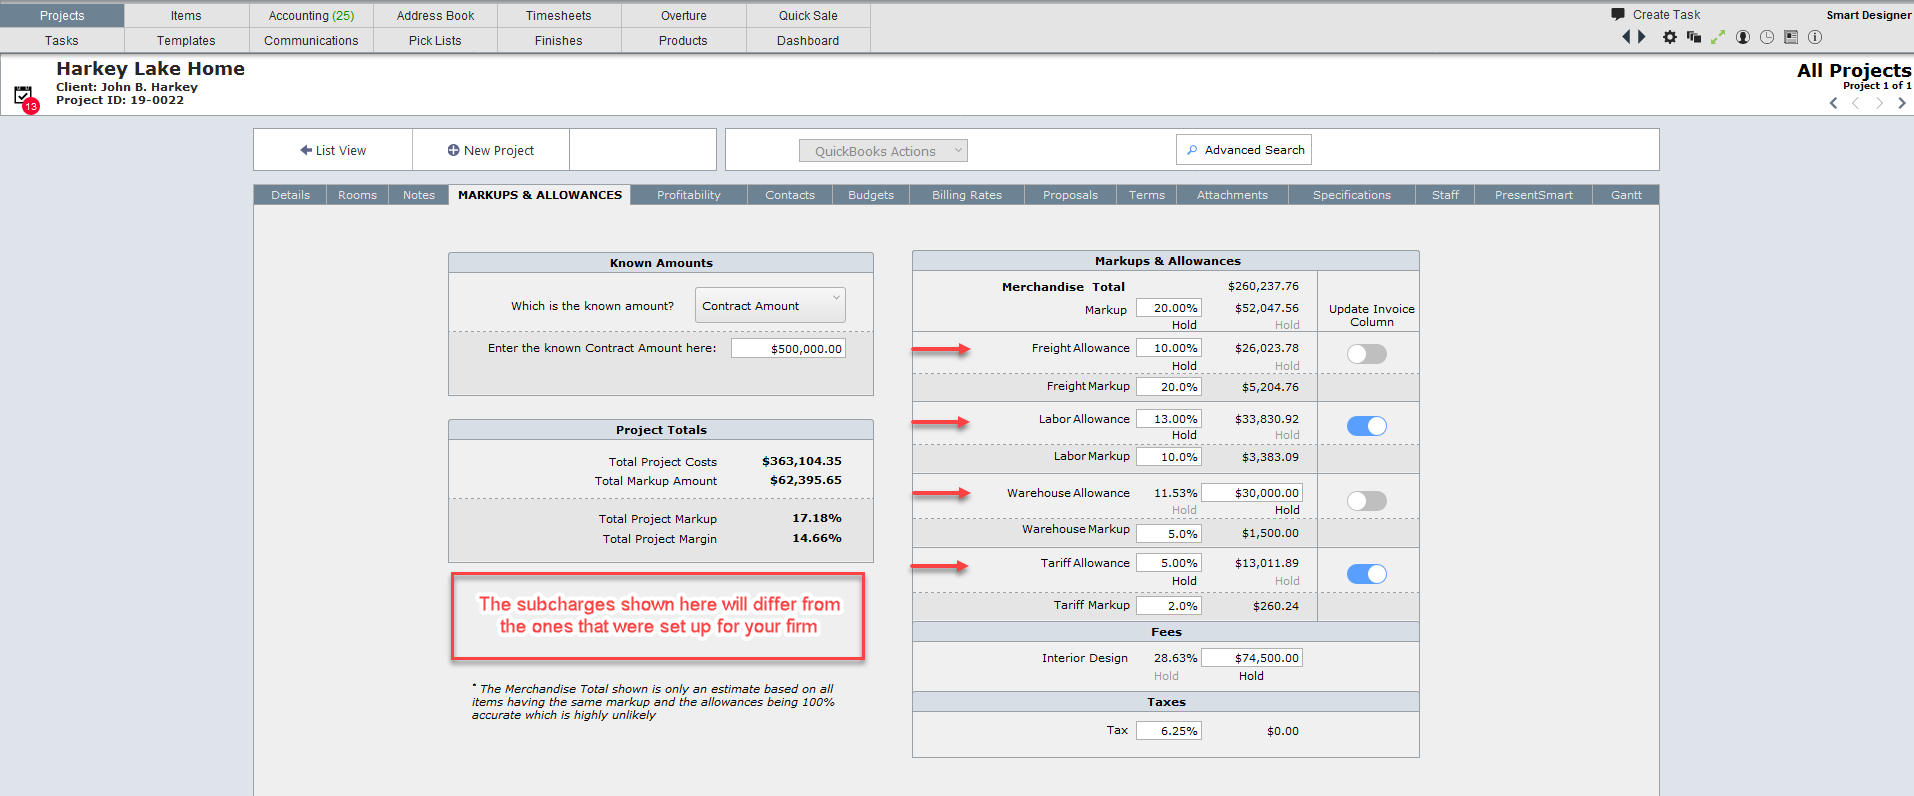The width and height of the screenshot is (1914, 796).
Task: Open the Gantt tab
Action: 1626,195
